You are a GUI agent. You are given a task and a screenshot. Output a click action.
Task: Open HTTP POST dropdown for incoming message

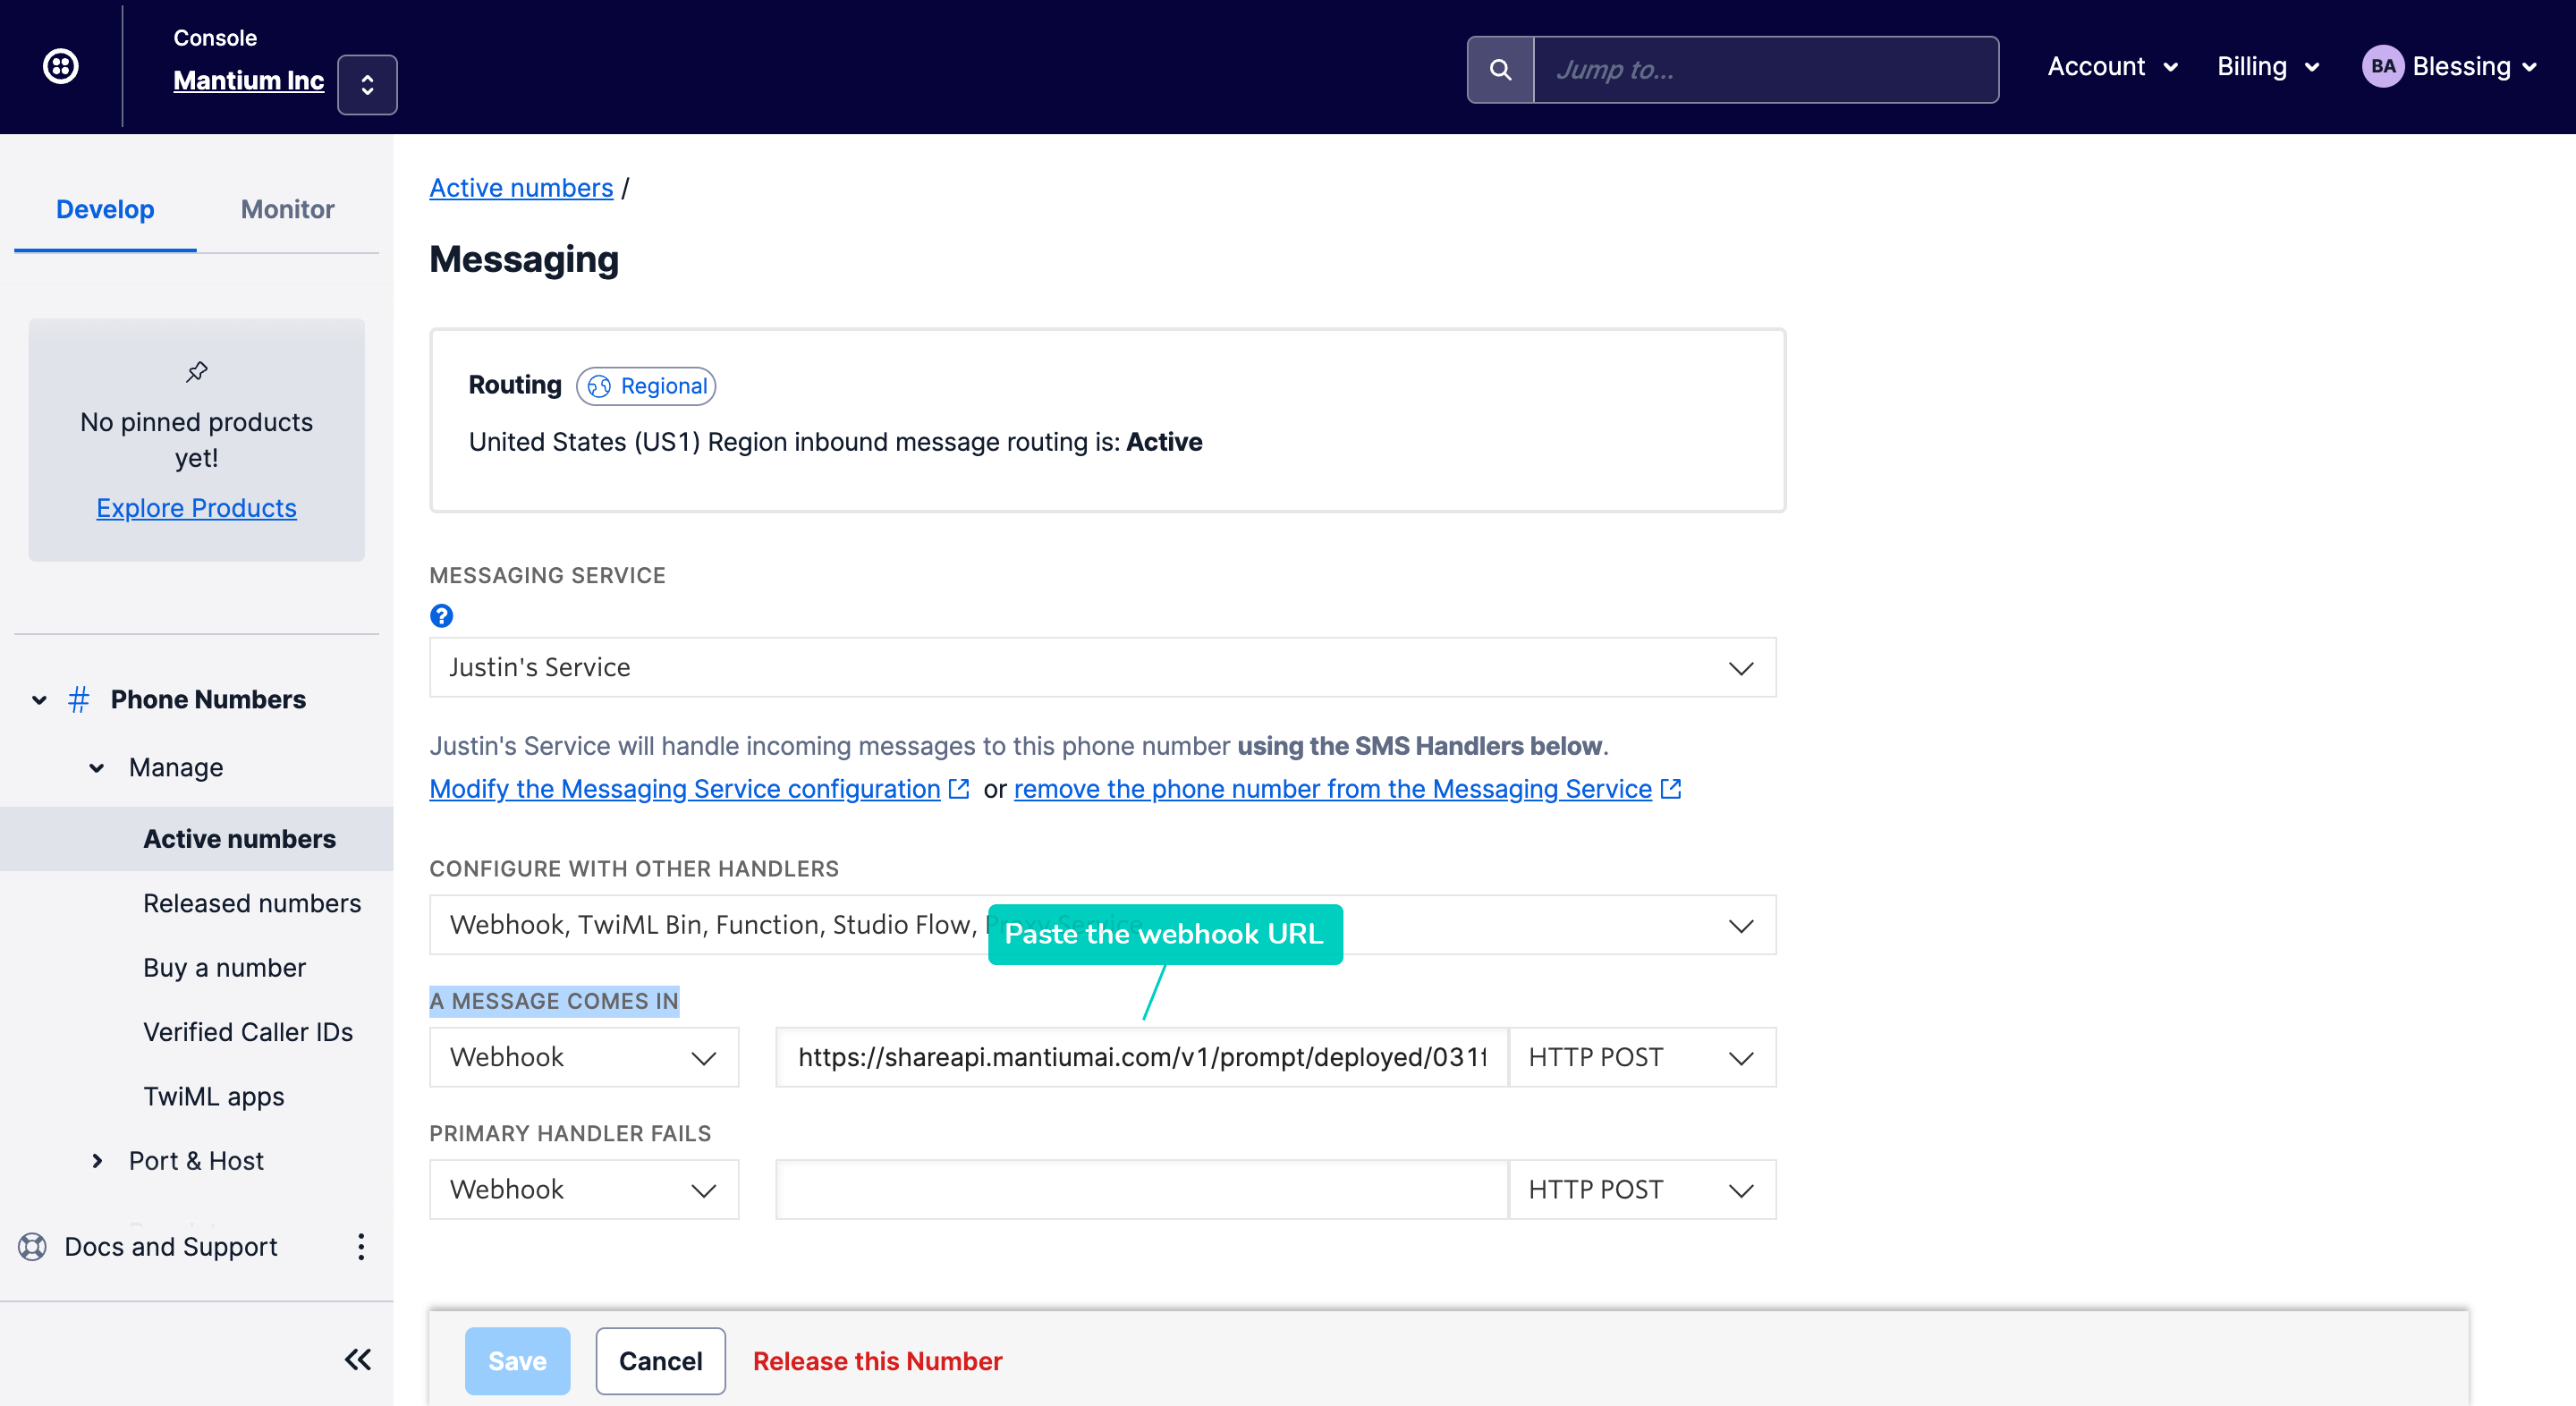coord(1641,1057)
